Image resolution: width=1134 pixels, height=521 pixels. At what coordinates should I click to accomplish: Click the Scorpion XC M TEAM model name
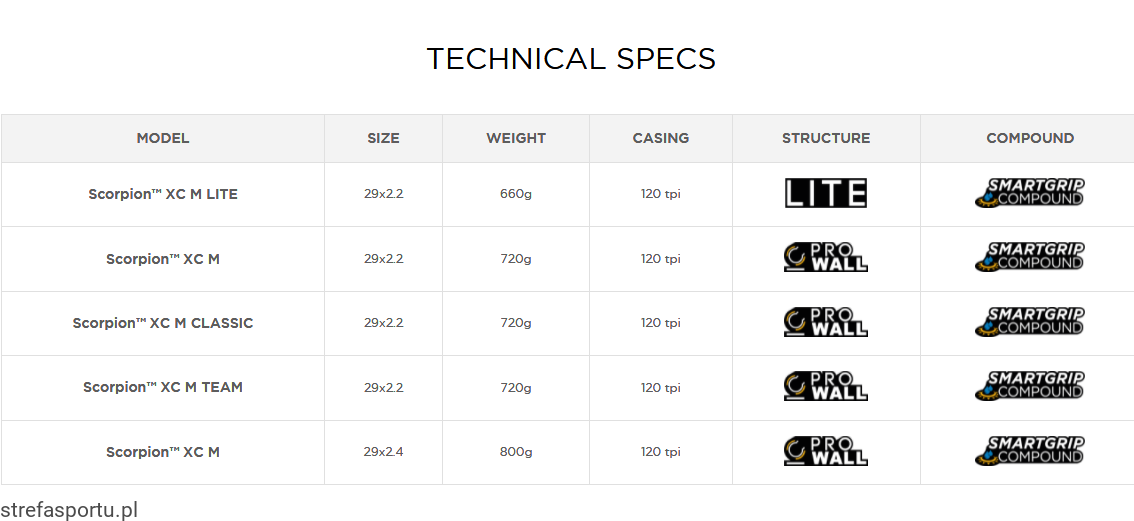click(163, 387)
